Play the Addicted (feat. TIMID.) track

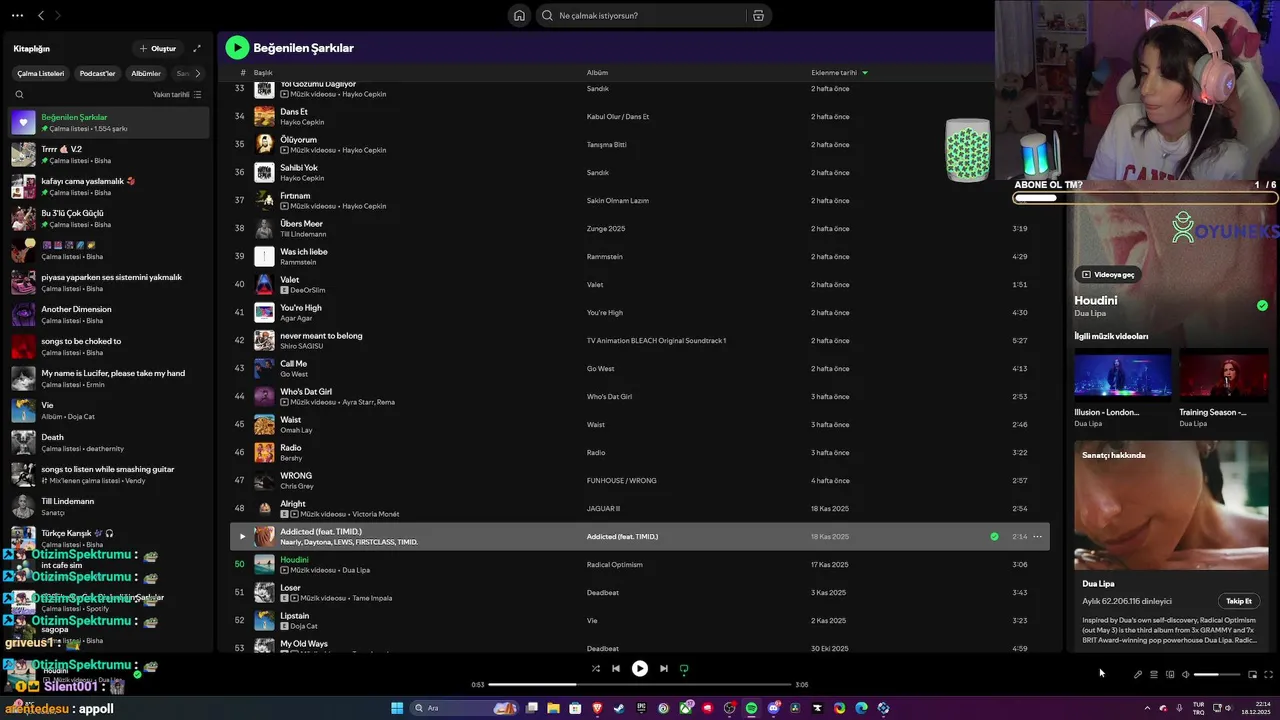tap(242, 536)
